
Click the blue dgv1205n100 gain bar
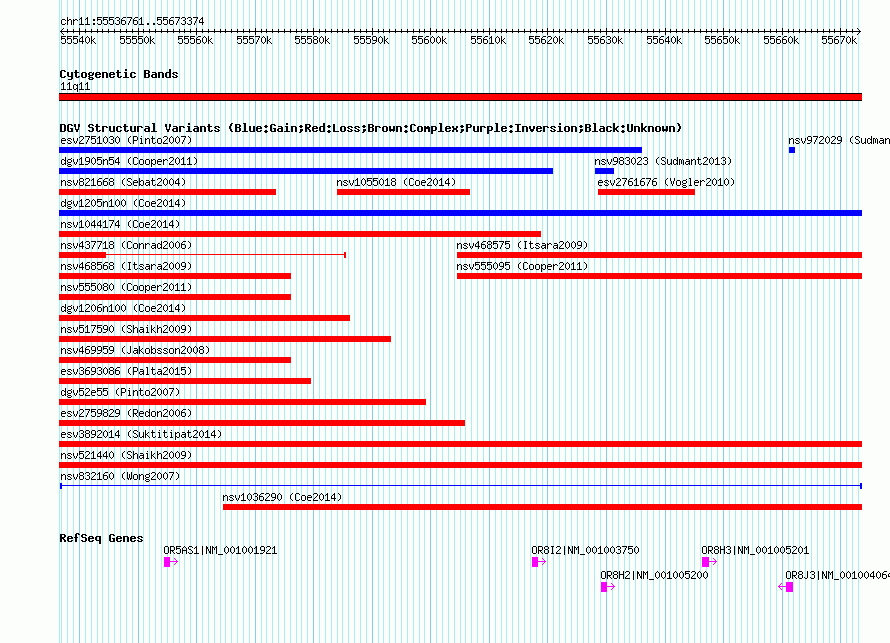click(460, 213)
